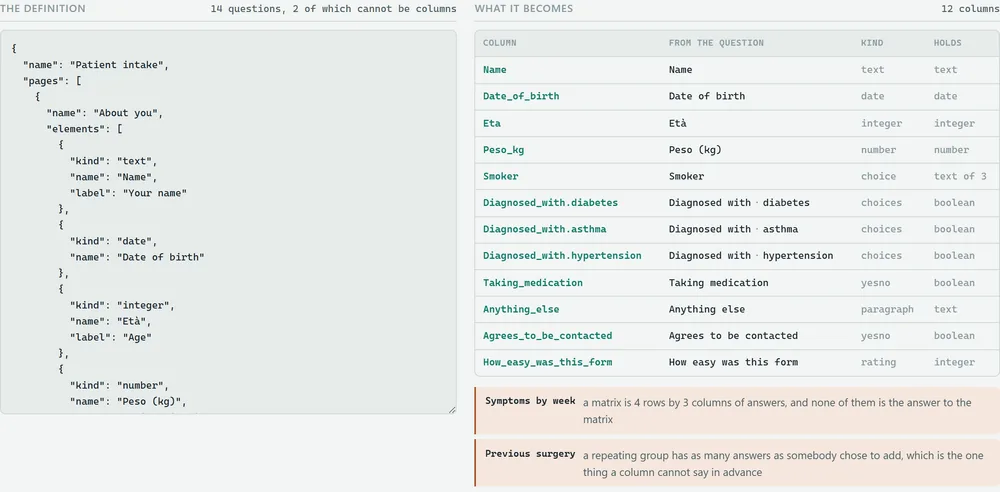Click the "Patient intake" name line in the definition
This screenshot has height=492, width=1000.
(96, 64)
